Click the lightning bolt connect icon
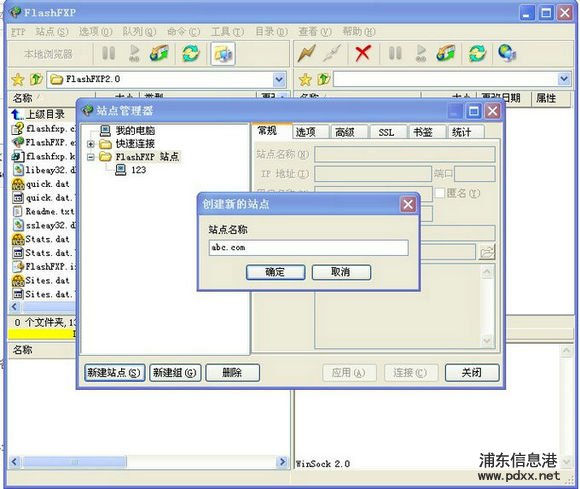The image size is (580, 489). (306, 54)
